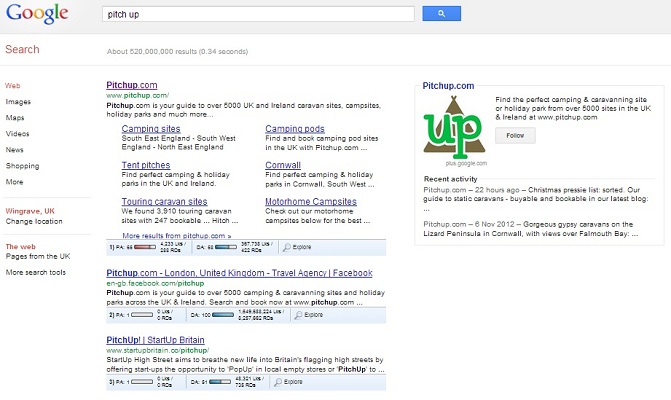Image resolution: width=671 pixels, height=400 pixels.
Task: Click the en-gb.facebook.com/pitchup green URL
Action: click(155, 283)
